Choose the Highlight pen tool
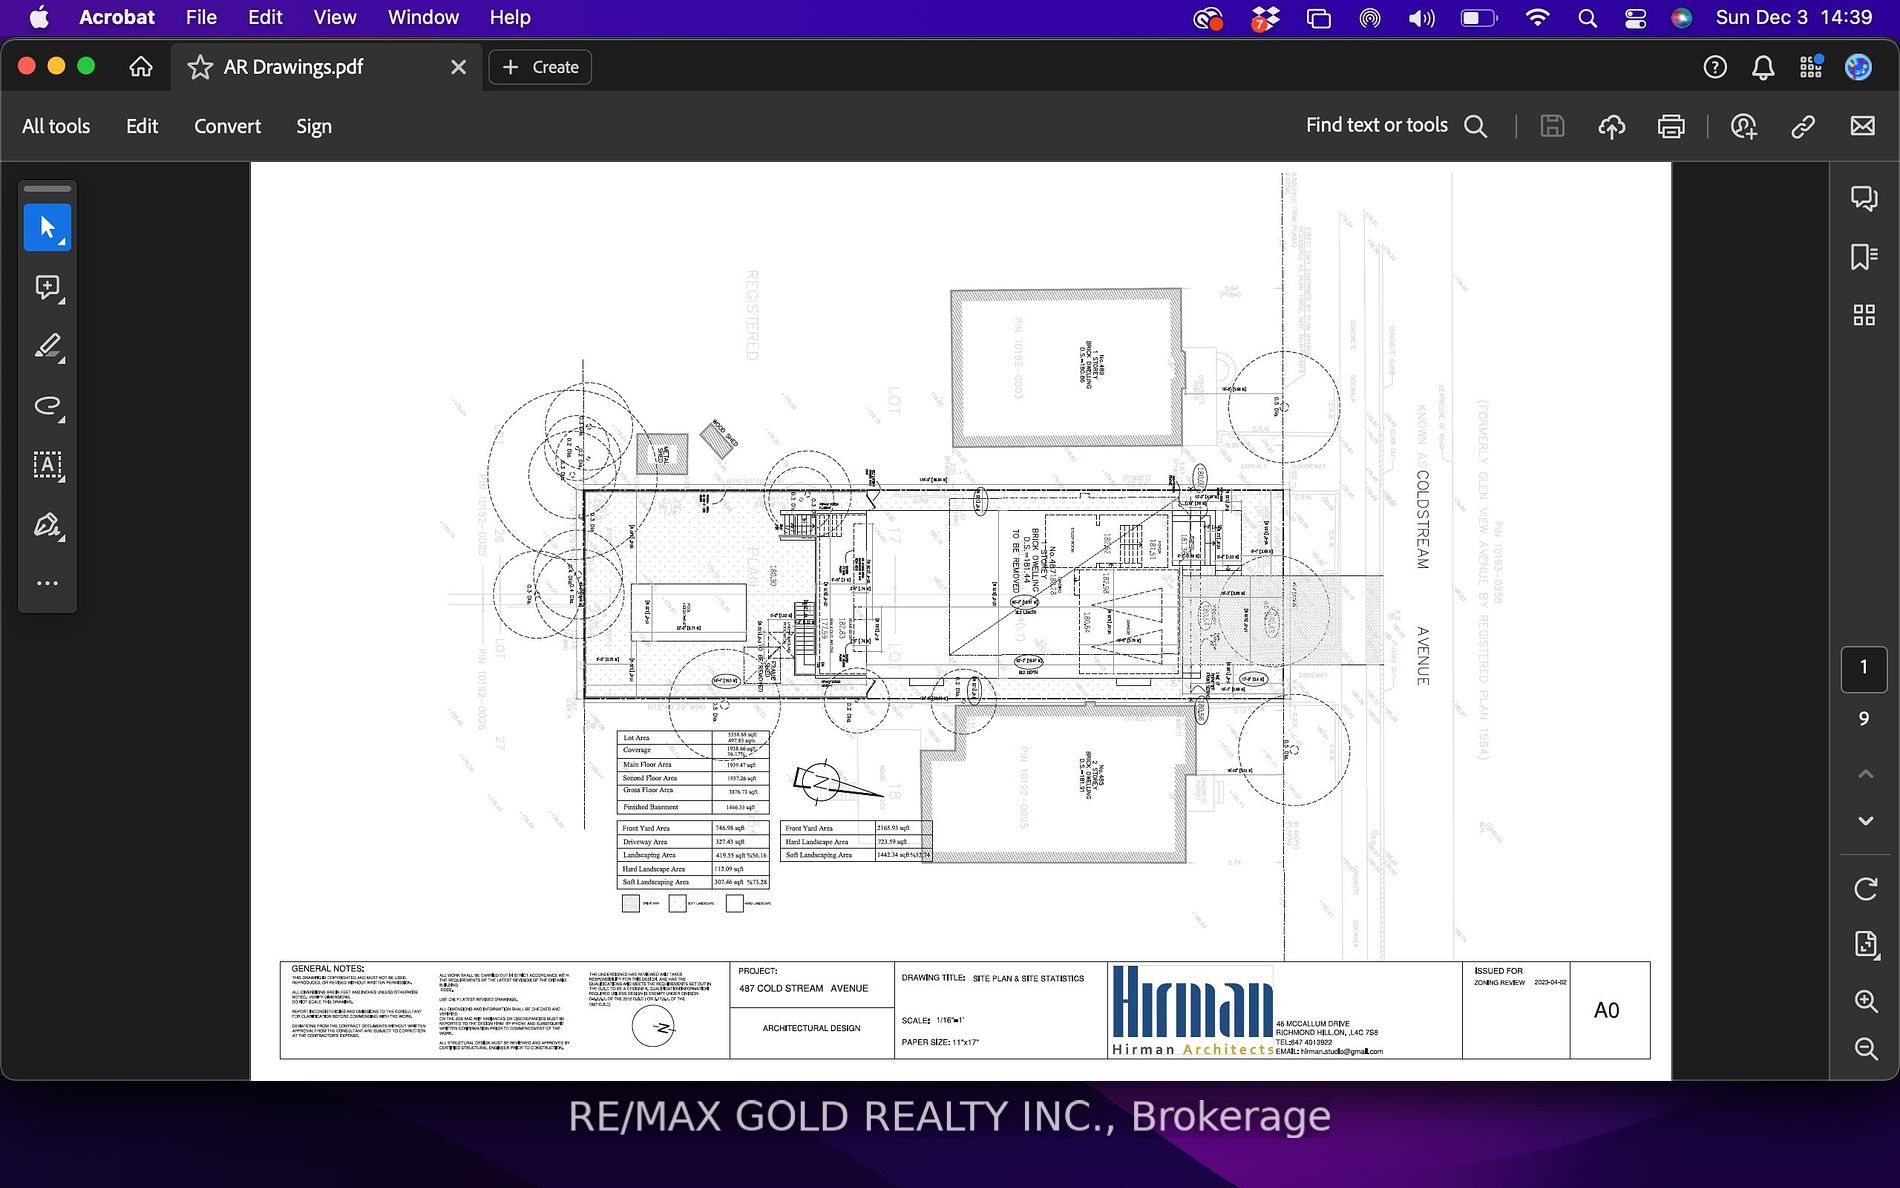Image resolution: width=1900 pixels, height=1188 pixels. coord(47,347)
